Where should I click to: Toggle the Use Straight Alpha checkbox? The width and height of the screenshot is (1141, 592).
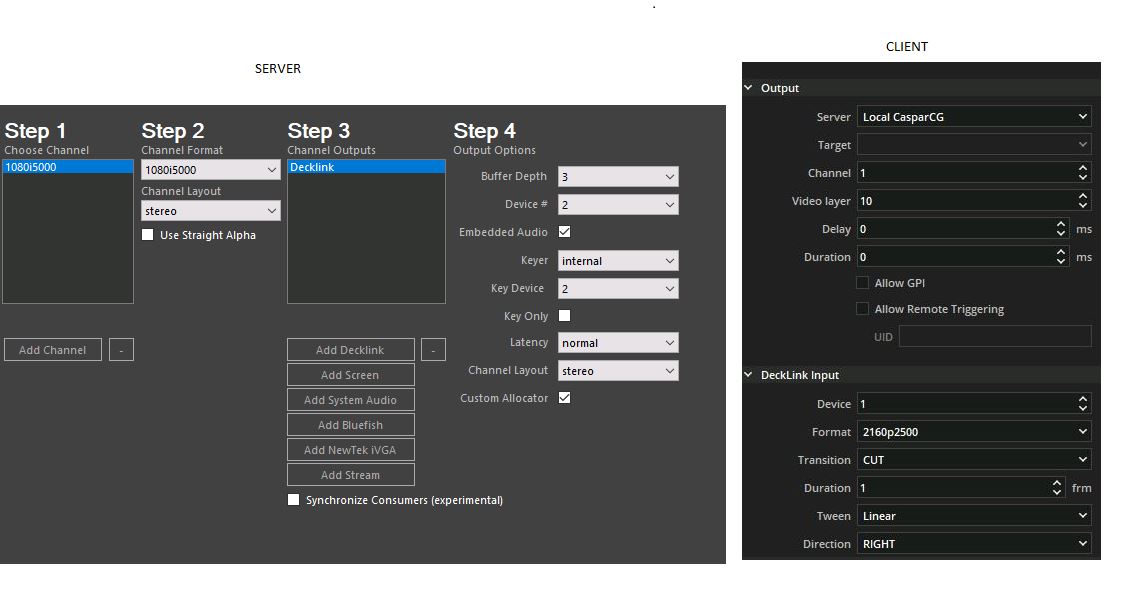148,235
